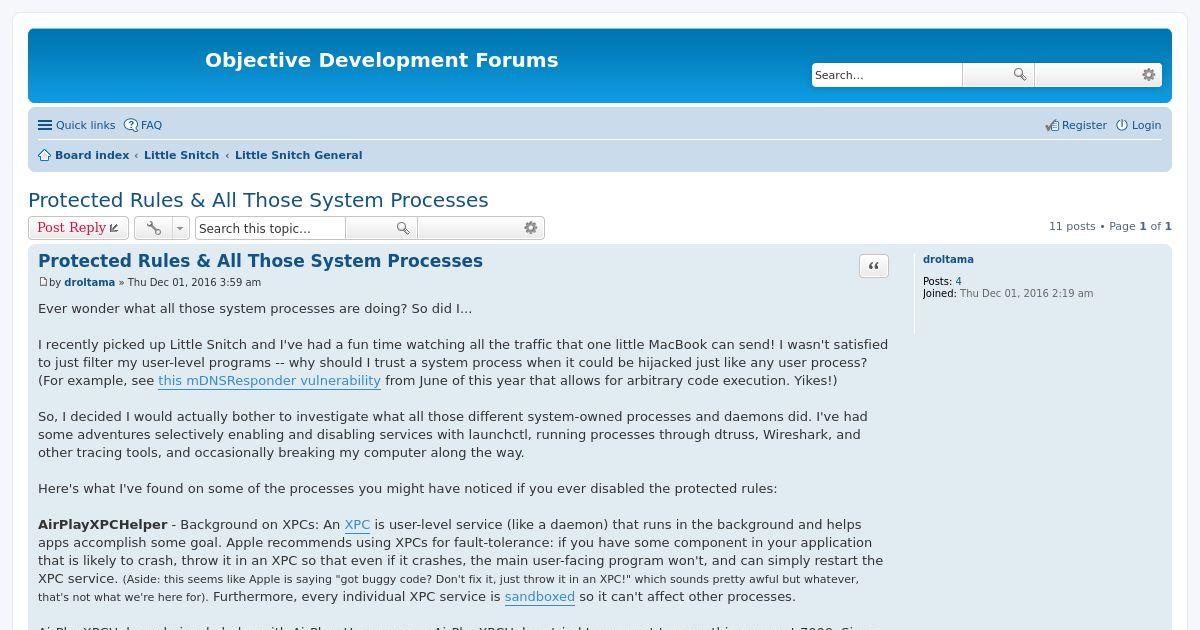Focus the 'Search this topic' field

(270, 228)
